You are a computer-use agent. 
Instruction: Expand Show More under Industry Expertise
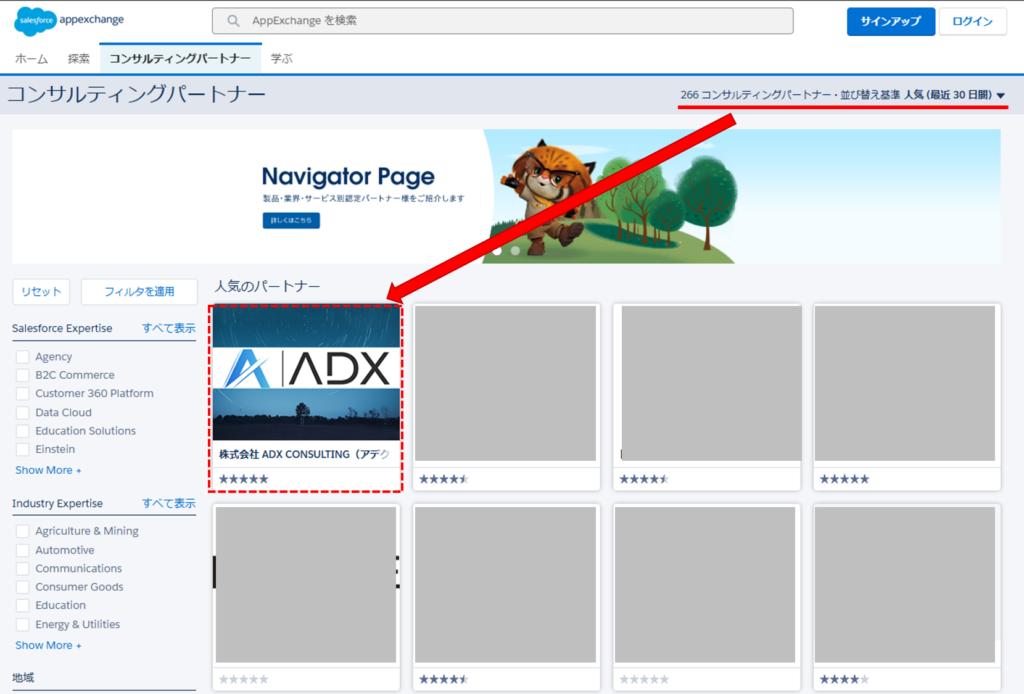click(48, 645)
